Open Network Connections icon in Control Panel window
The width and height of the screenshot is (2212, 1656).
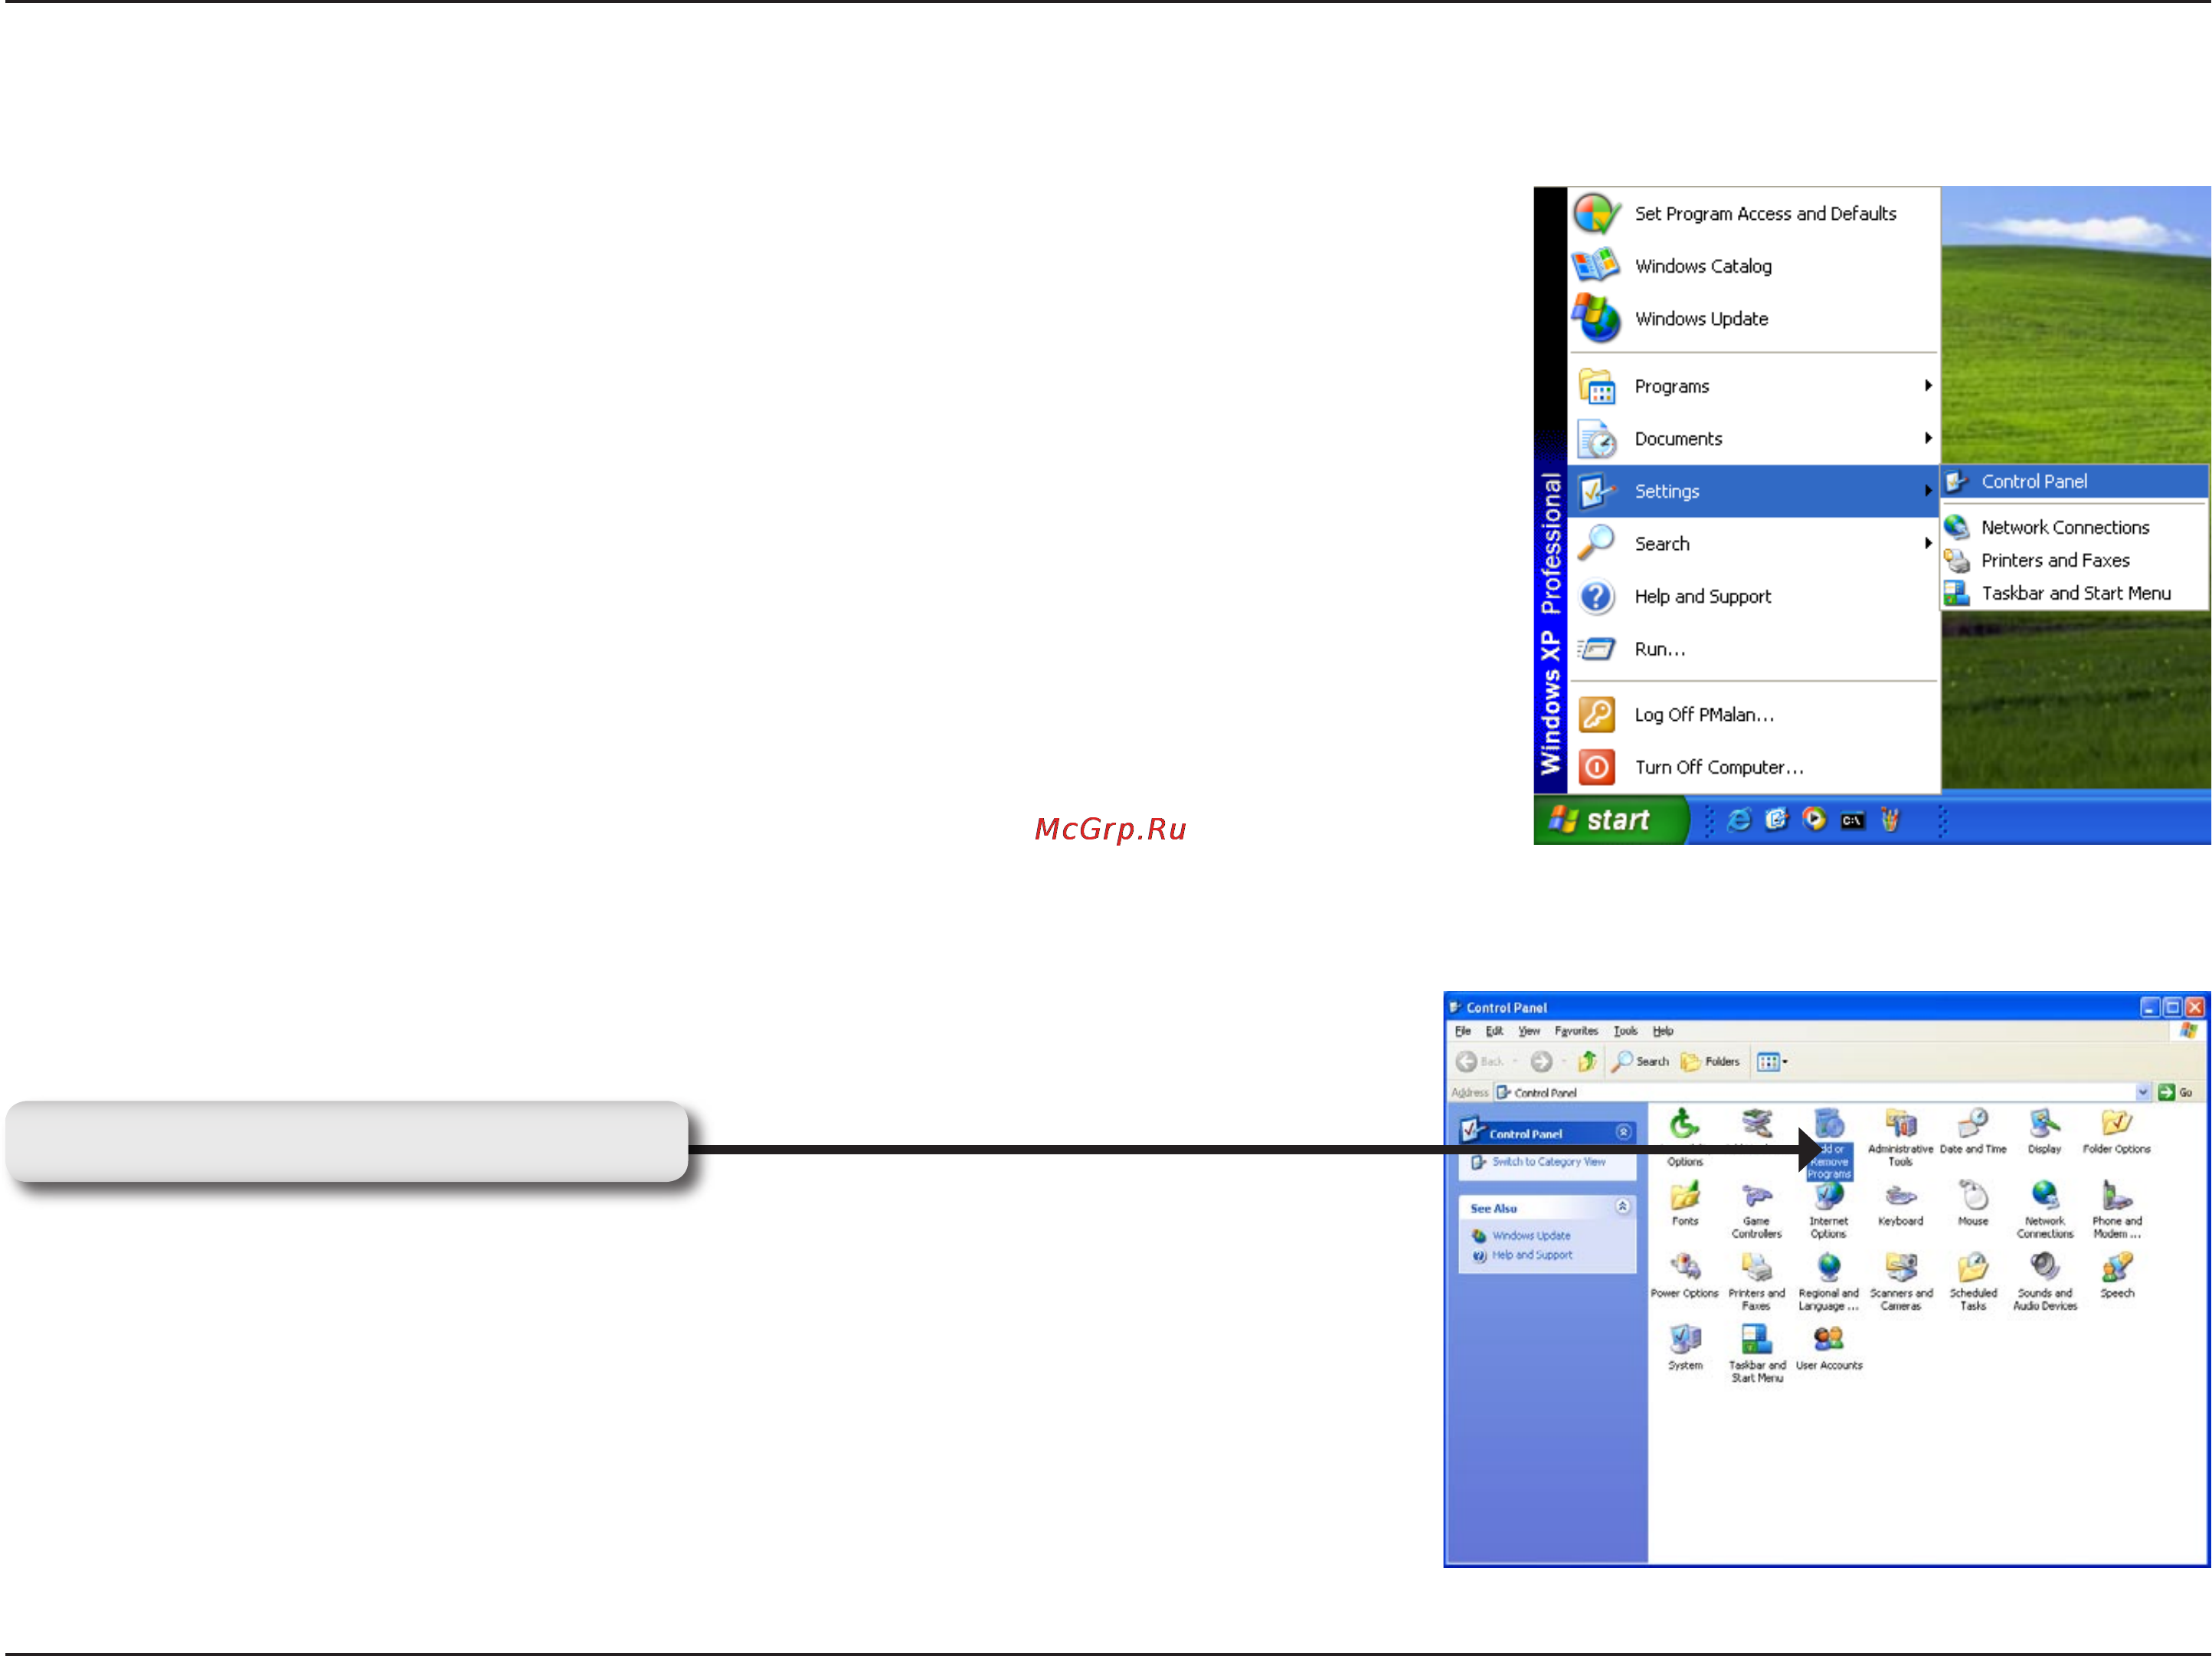pos(2045,1211)
